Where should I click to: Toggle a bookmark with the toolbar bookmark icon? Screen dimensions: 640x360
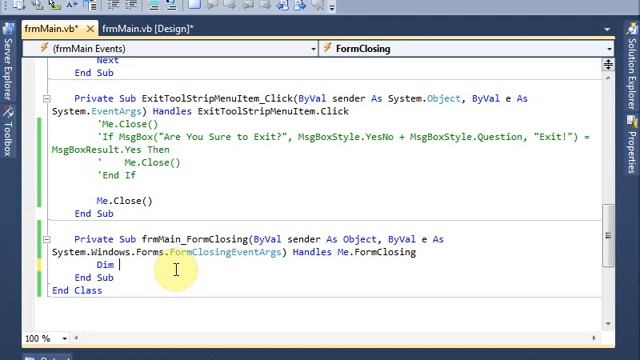click(x=194, y=4)
